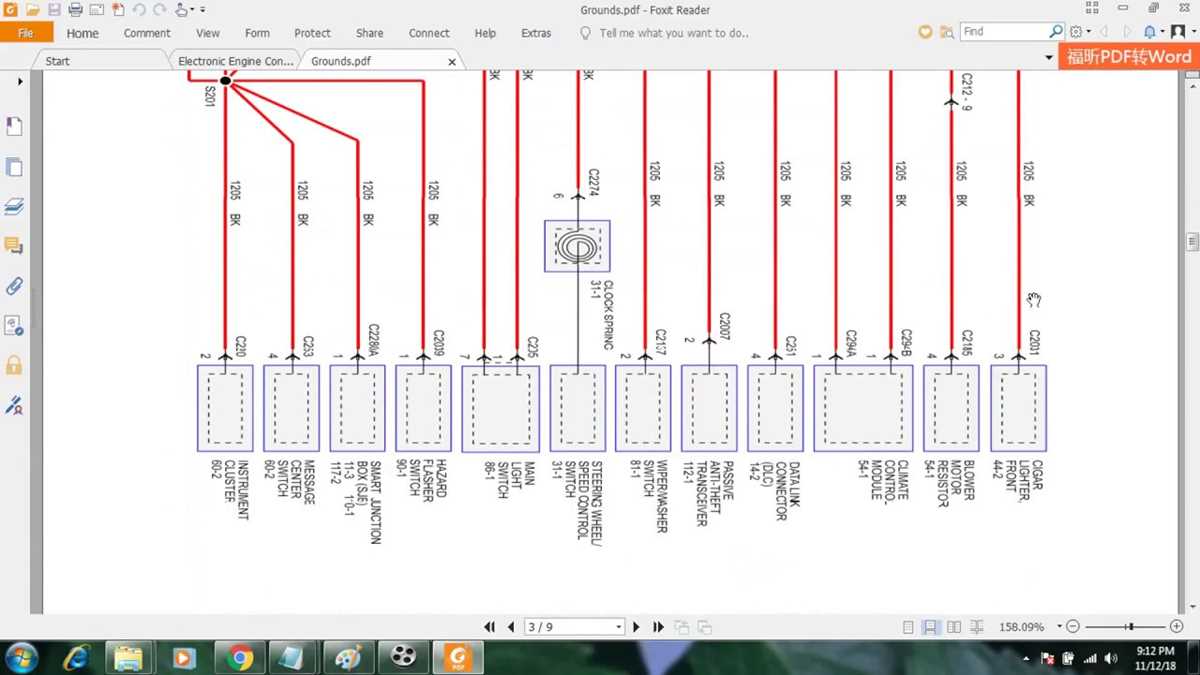Show hidden system tray icons arrow
Image resolution: width=1200 pixels, height=675 pixels.
[x=1028, y=658]
